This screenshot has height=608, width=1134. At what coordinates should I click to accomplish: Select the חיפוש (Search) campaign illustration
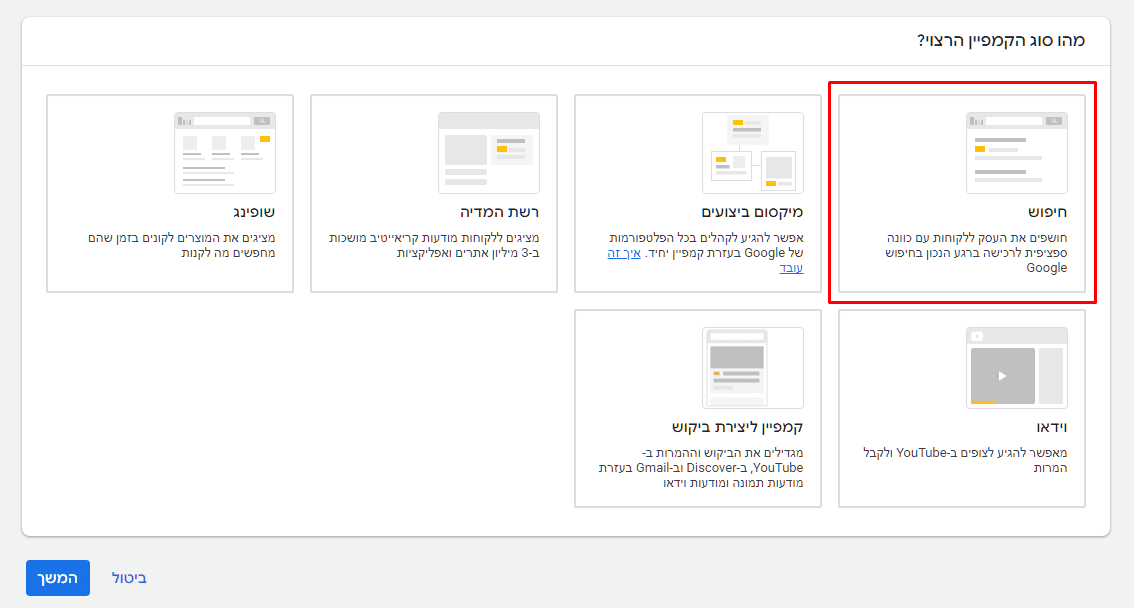[1016, 153]
